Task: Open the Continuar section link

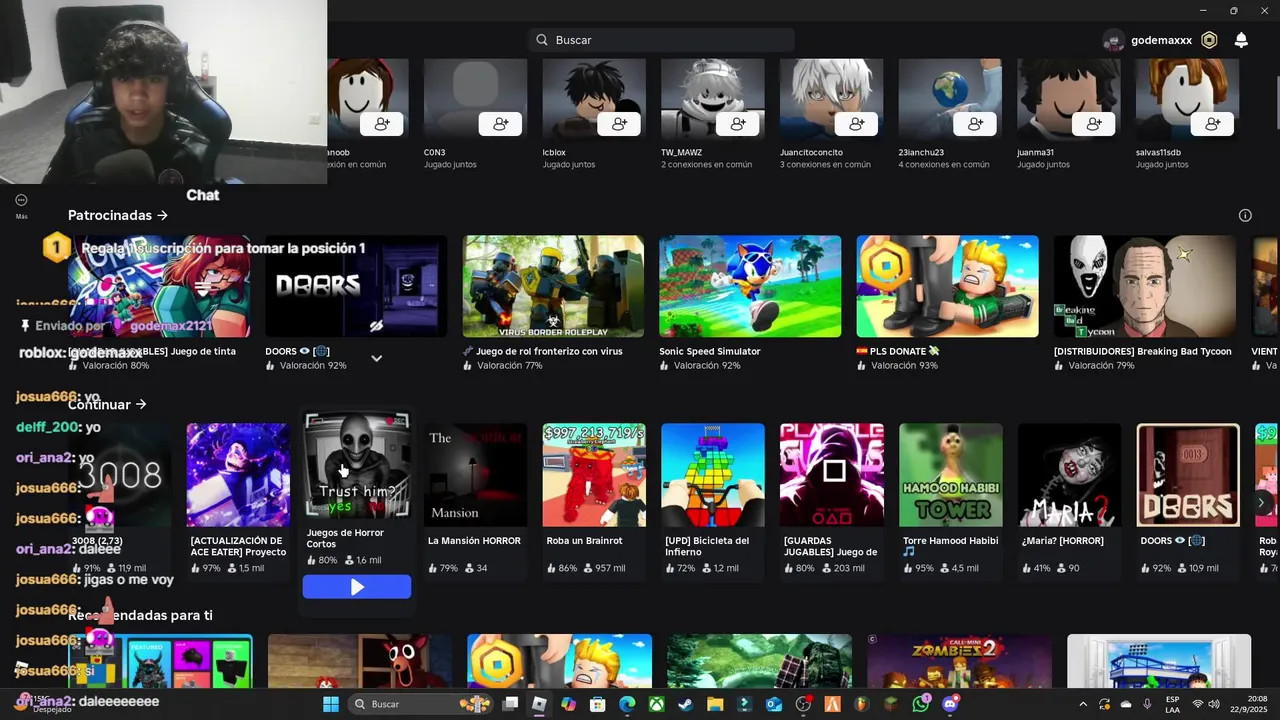Action: pyautogui.click(x=107, y=404)
